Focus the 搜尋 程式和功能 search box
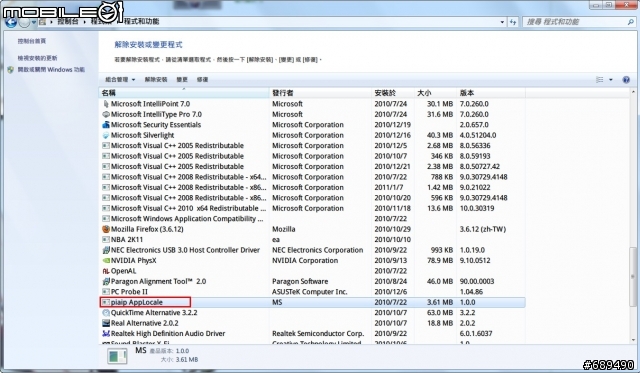Image resolution: width=640 pixels, height=373 pixels. (580, 22)
